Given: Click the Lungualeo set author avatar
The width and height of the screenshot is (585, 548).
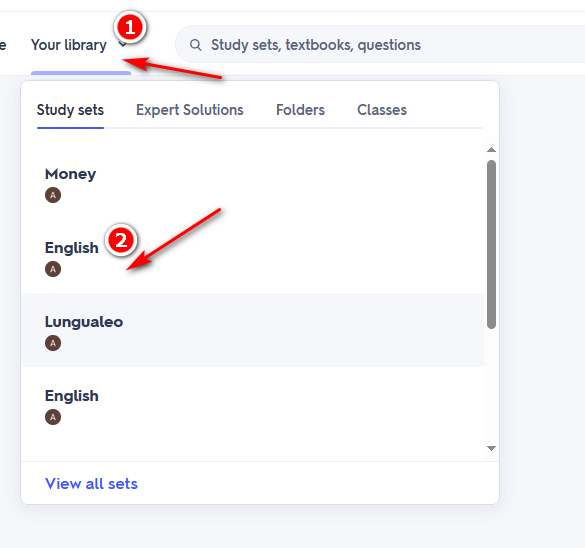Looking at the screenshot, I should click(53, 343).
